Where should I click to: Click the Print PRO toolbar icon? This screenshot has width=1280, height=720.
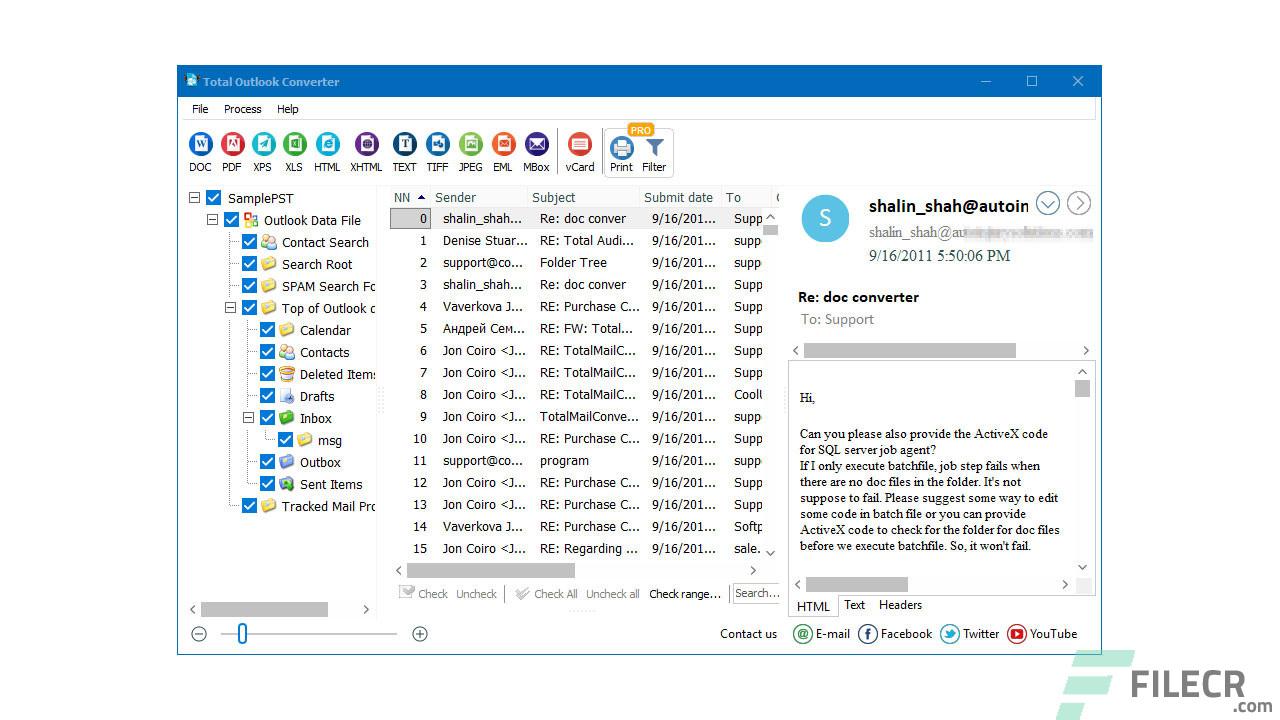[x=621, y=150]
